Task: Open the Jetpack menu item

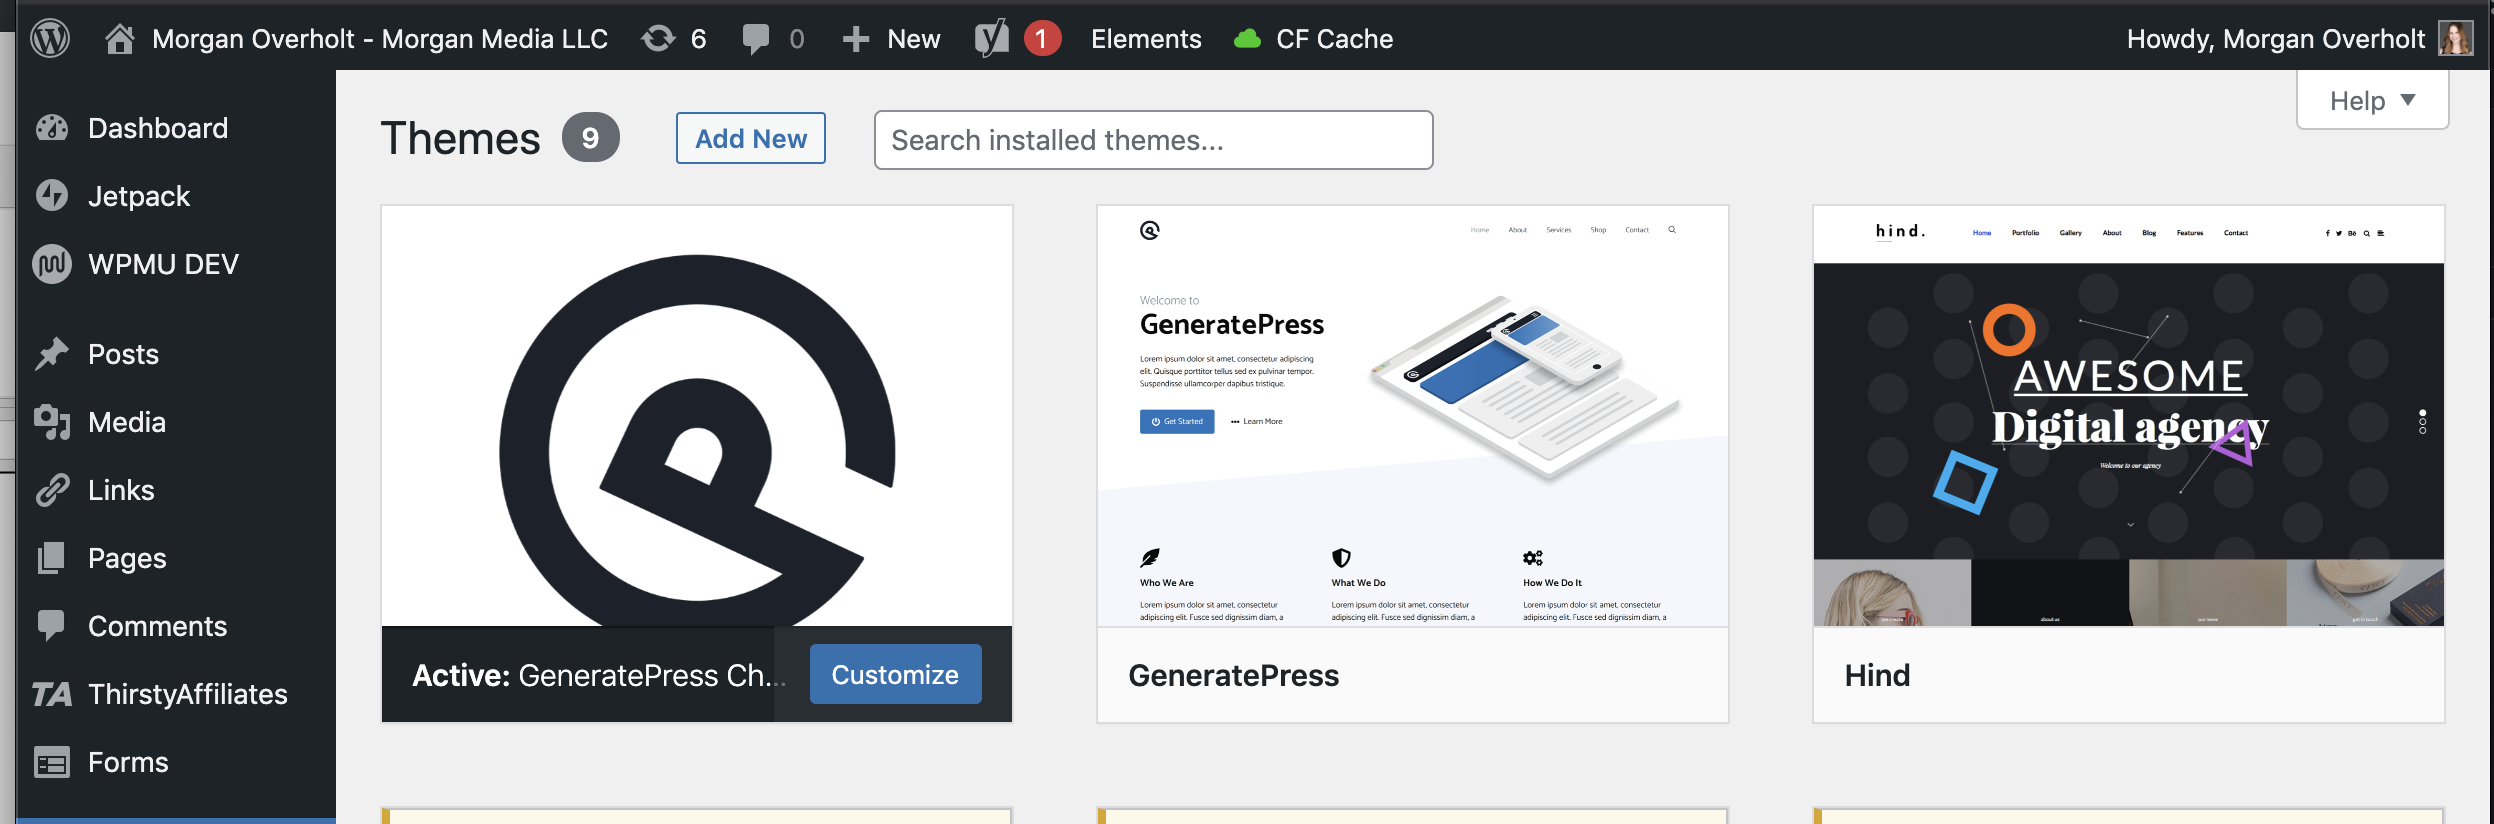Action: [x=139, y=196]
